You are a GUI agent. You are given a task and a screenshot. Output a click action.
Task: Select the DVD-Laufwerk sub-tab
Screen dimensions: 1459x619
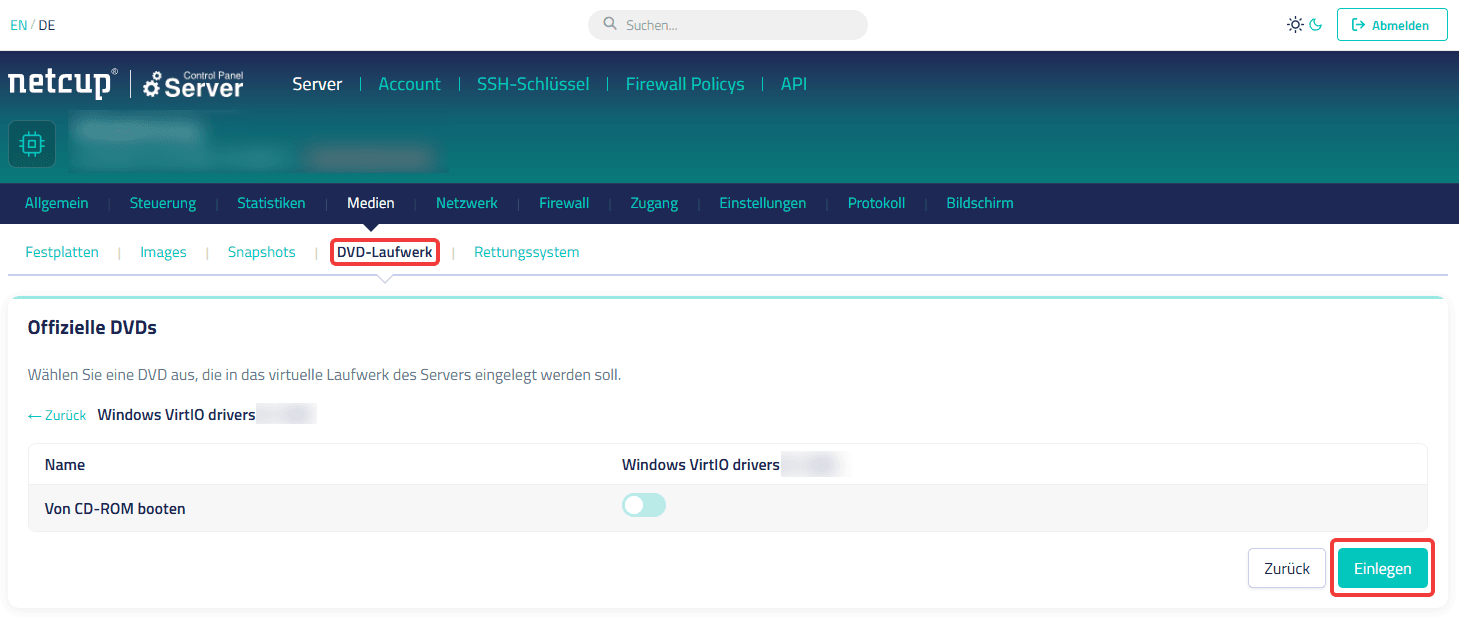pyautogui.click(x=385, y=252)
